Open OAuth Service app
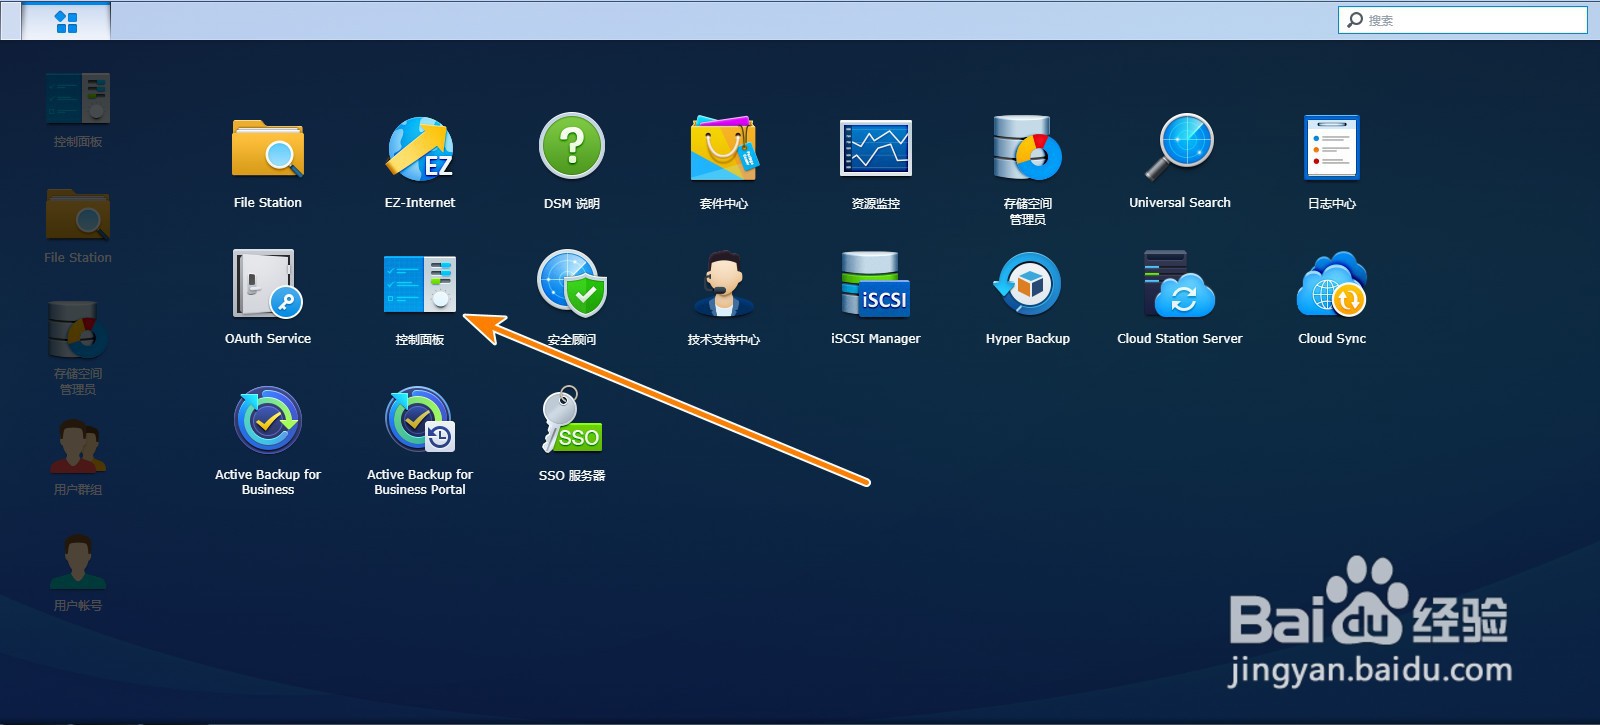Image resolution: width=1600 pixels, height=725 pixels. click(268, 284)
